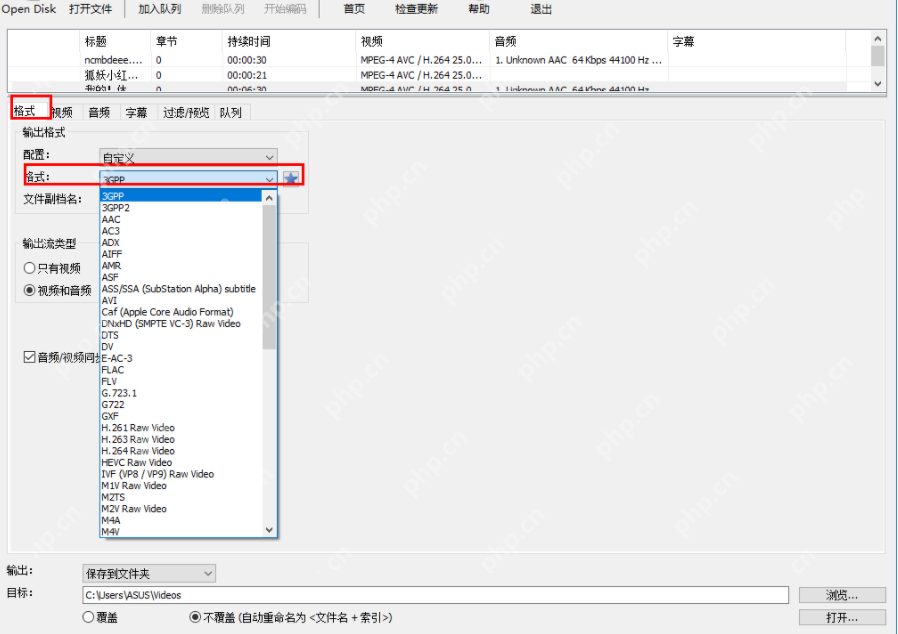Click the file list scroll up arrow
The width and height of the screenshot is (898, 634).
pos(877,38)
